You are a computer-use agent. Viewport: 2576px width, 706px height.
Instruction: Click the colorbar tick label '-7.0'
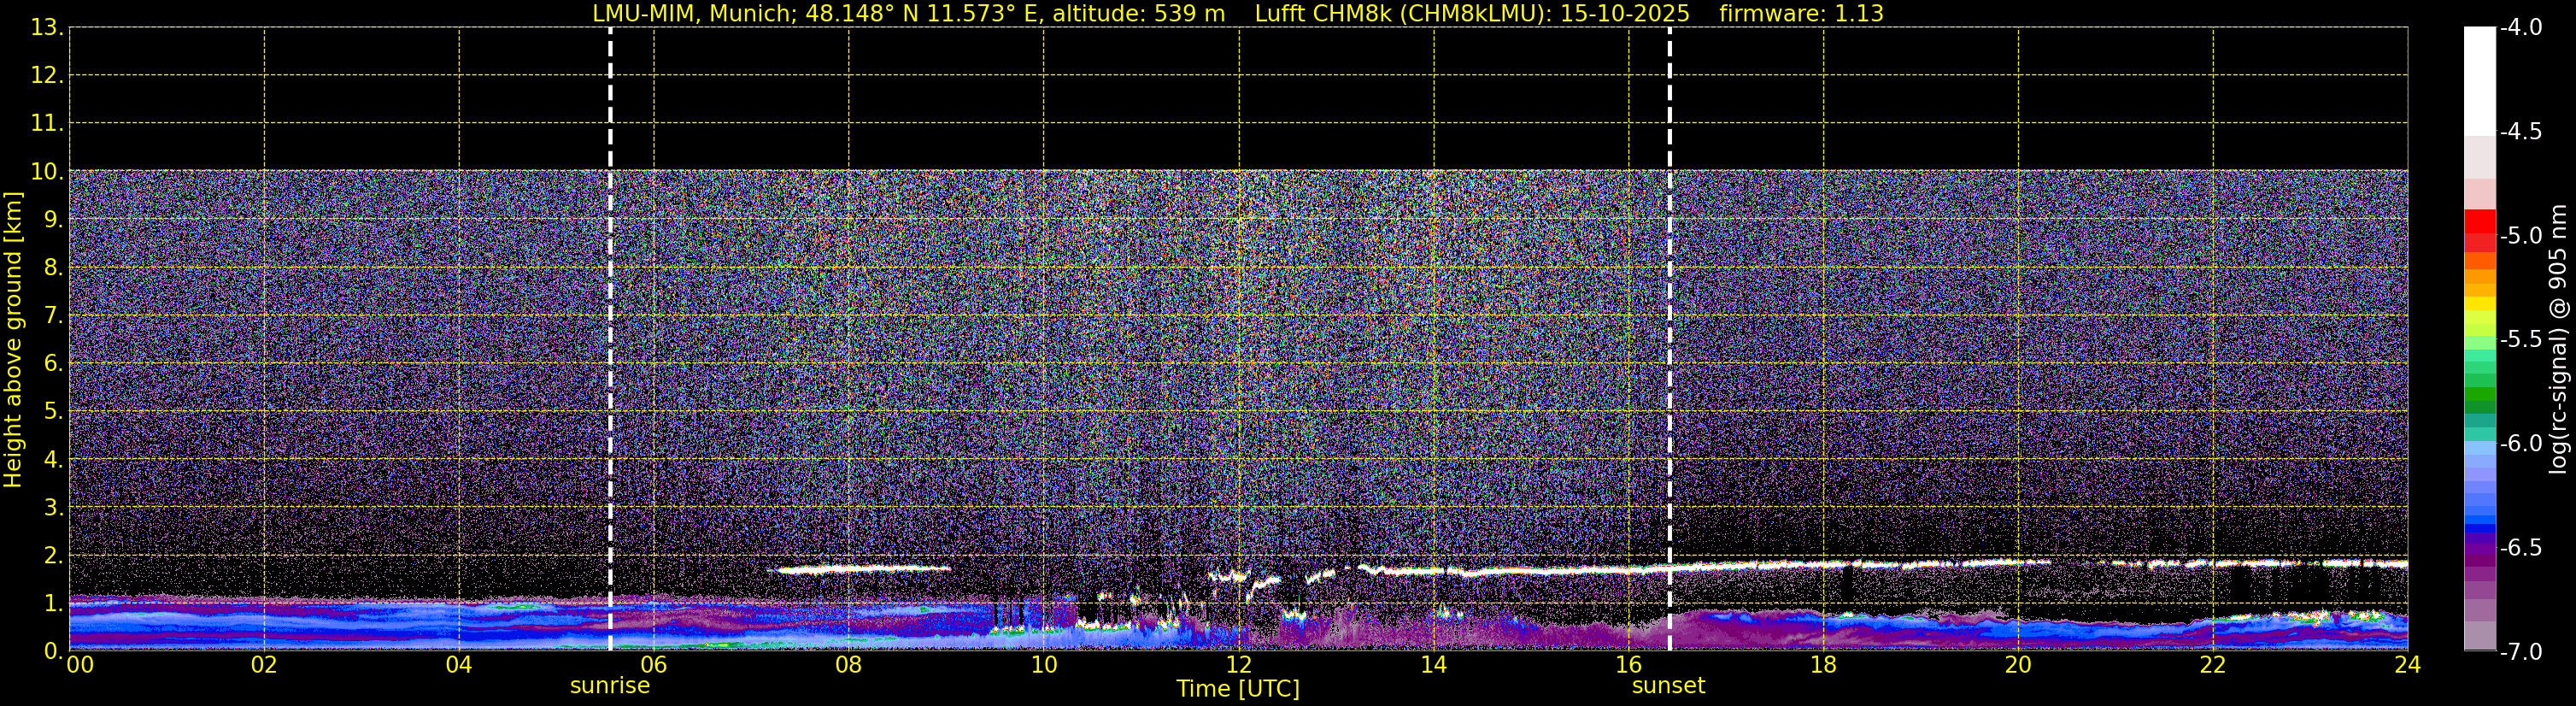2520,652
